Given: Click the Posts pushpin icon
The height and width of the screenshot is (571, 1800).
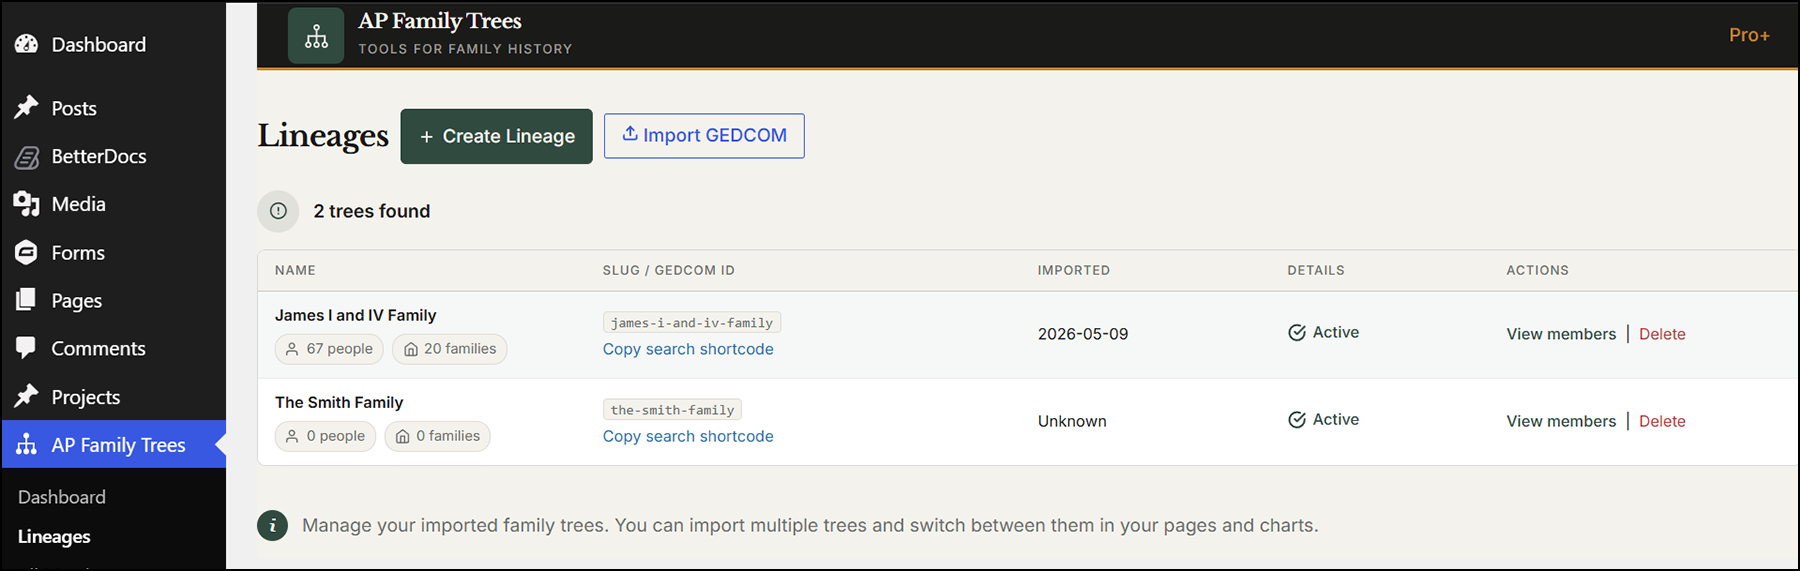Looking at the screenshot, I should (x=27, y=108).
